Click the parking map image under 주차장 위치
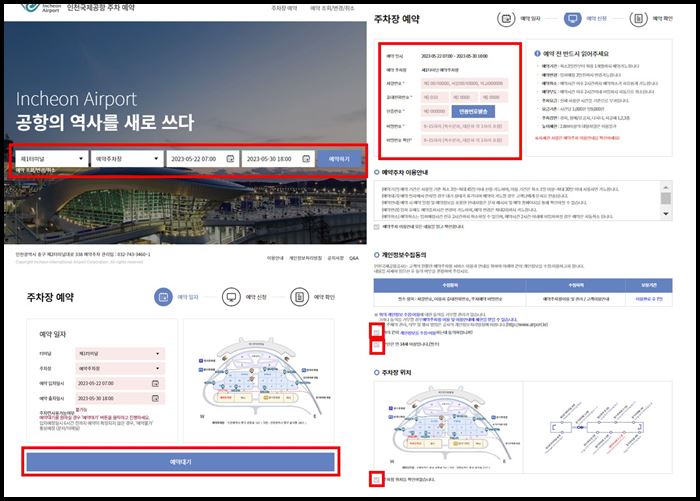This screenshot has width=700, height=501. [x=449, y=427]
